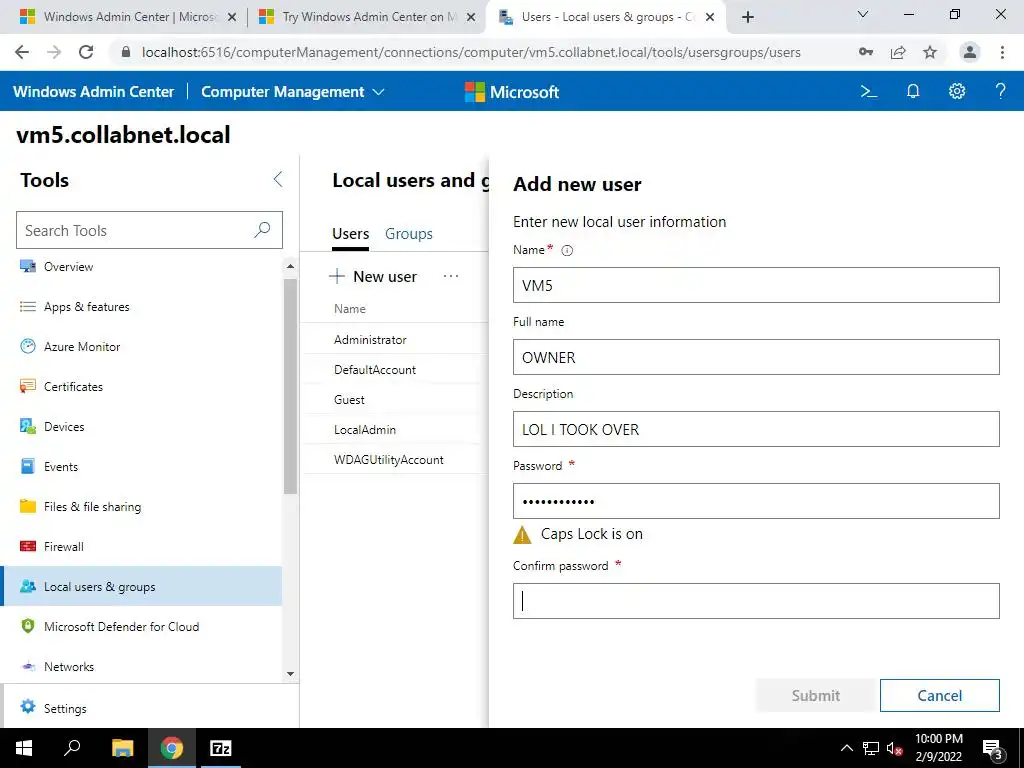This screenshot has width=1024, height=768.
Task: Reload the page
Action: pos(86,52)
